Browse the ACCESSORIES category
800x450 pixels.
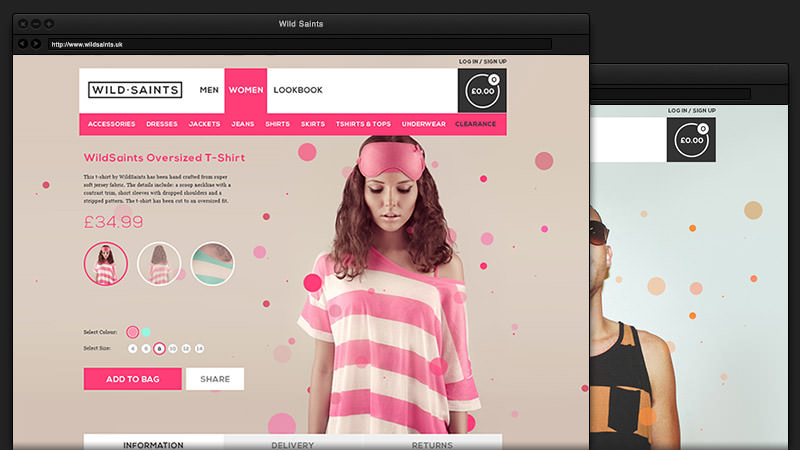tap(111, 124)
